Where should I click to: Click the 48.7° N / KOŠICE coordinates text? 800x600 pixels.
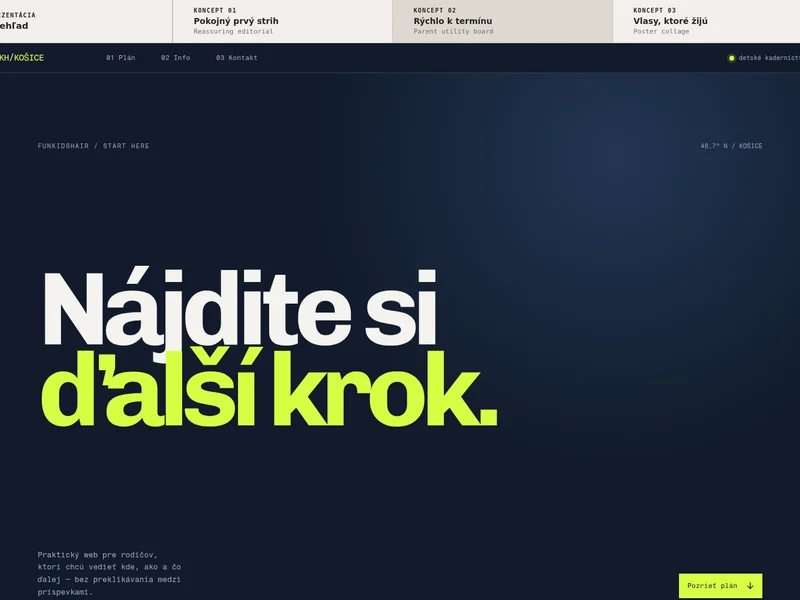tap(731, 146)
